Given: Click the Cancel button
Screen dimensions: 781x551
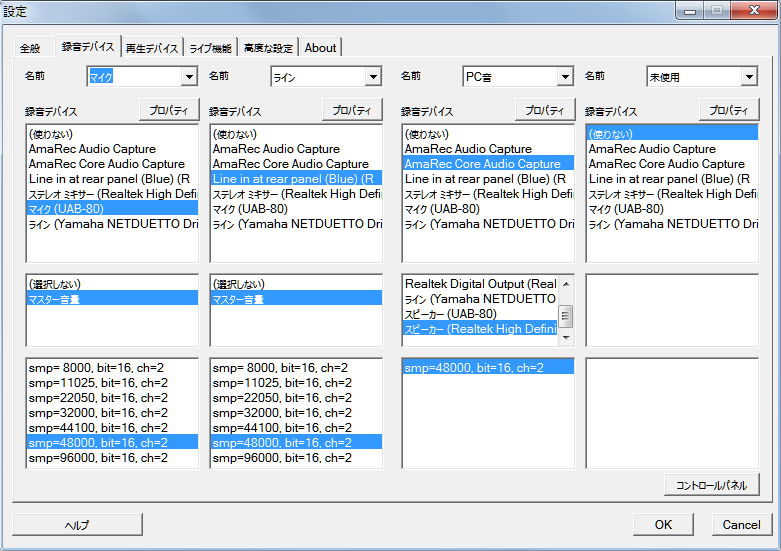Looking at the screenshot, I should click(x=742, y=525).
